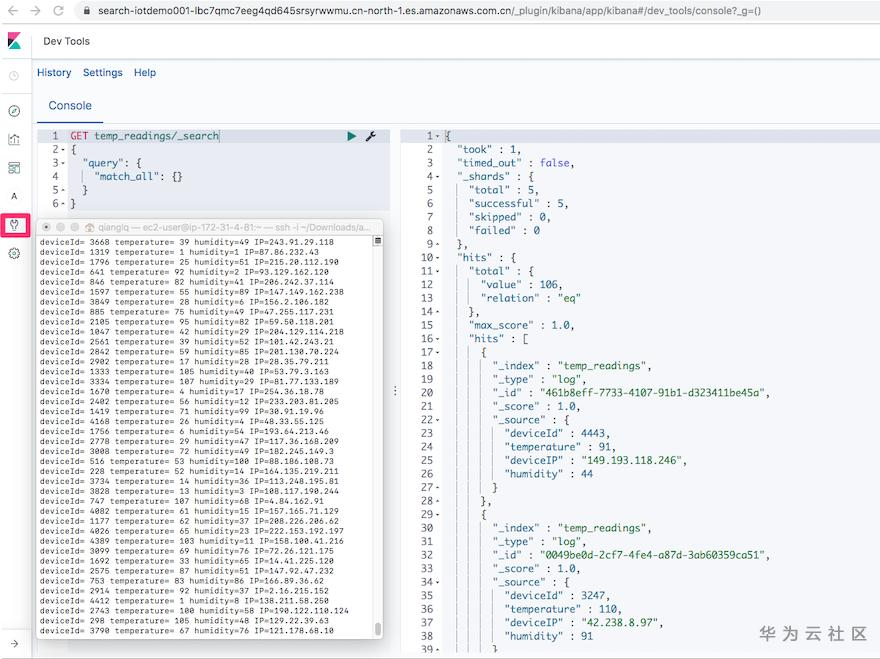The image size is (880, 659).
Task: Open Dashboard icon in sidebar
Action: tap(15, 168)
